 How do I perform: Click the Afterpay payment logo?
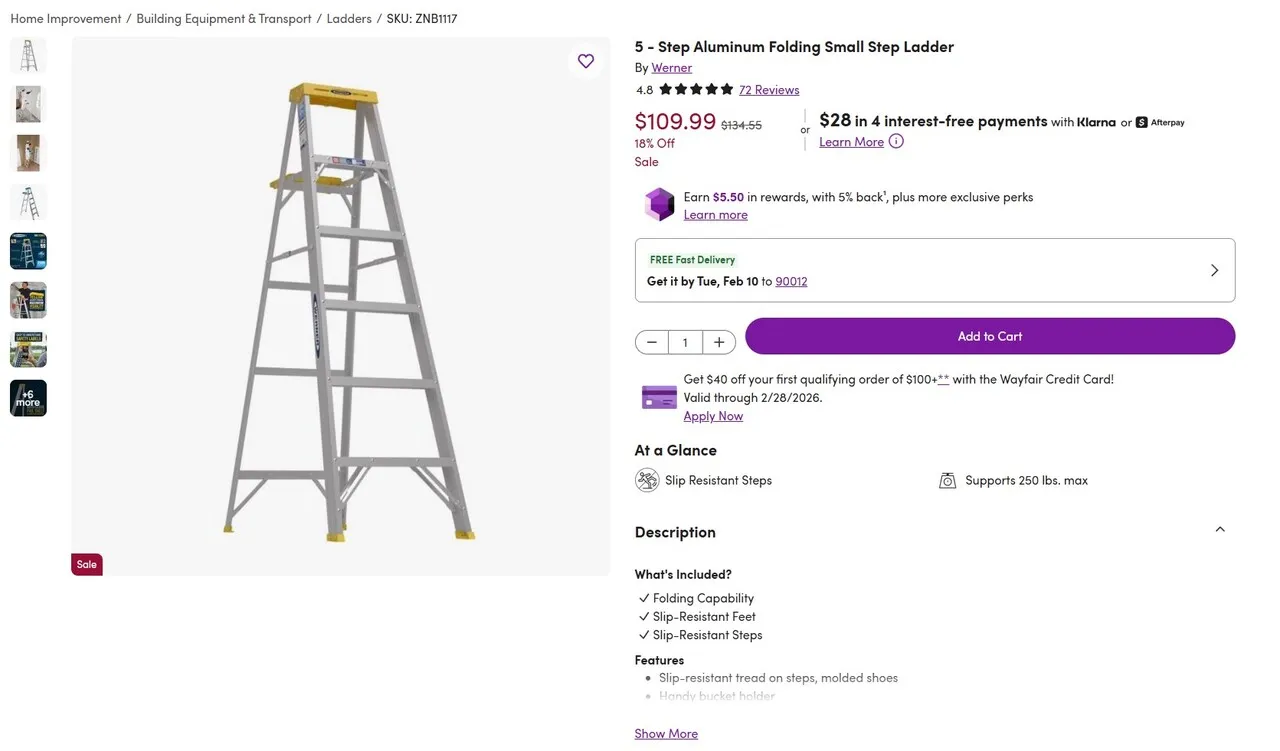click(1162, 122)
